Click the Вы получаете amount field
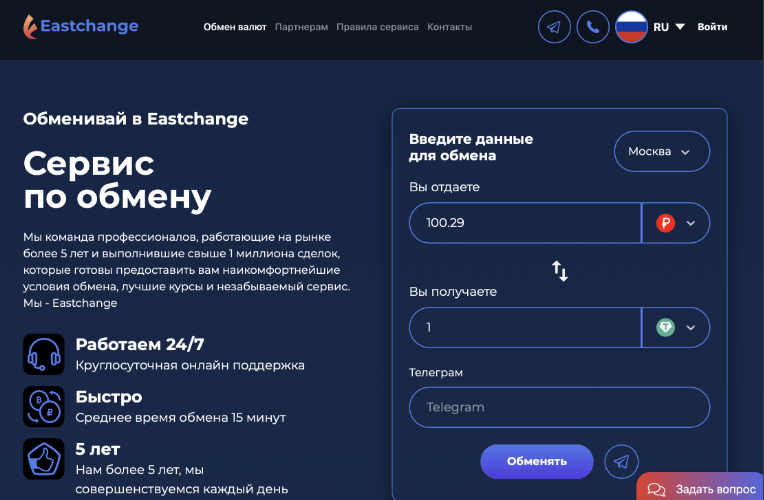Screen dimensions: 764x500 point(525,327)
